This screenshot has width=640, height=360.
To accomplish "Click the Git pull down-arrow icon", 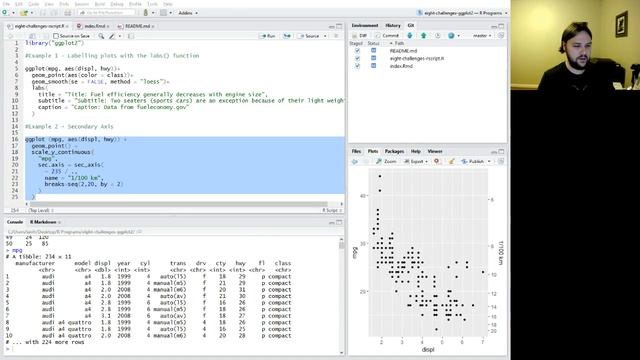I will pos(410,36).
